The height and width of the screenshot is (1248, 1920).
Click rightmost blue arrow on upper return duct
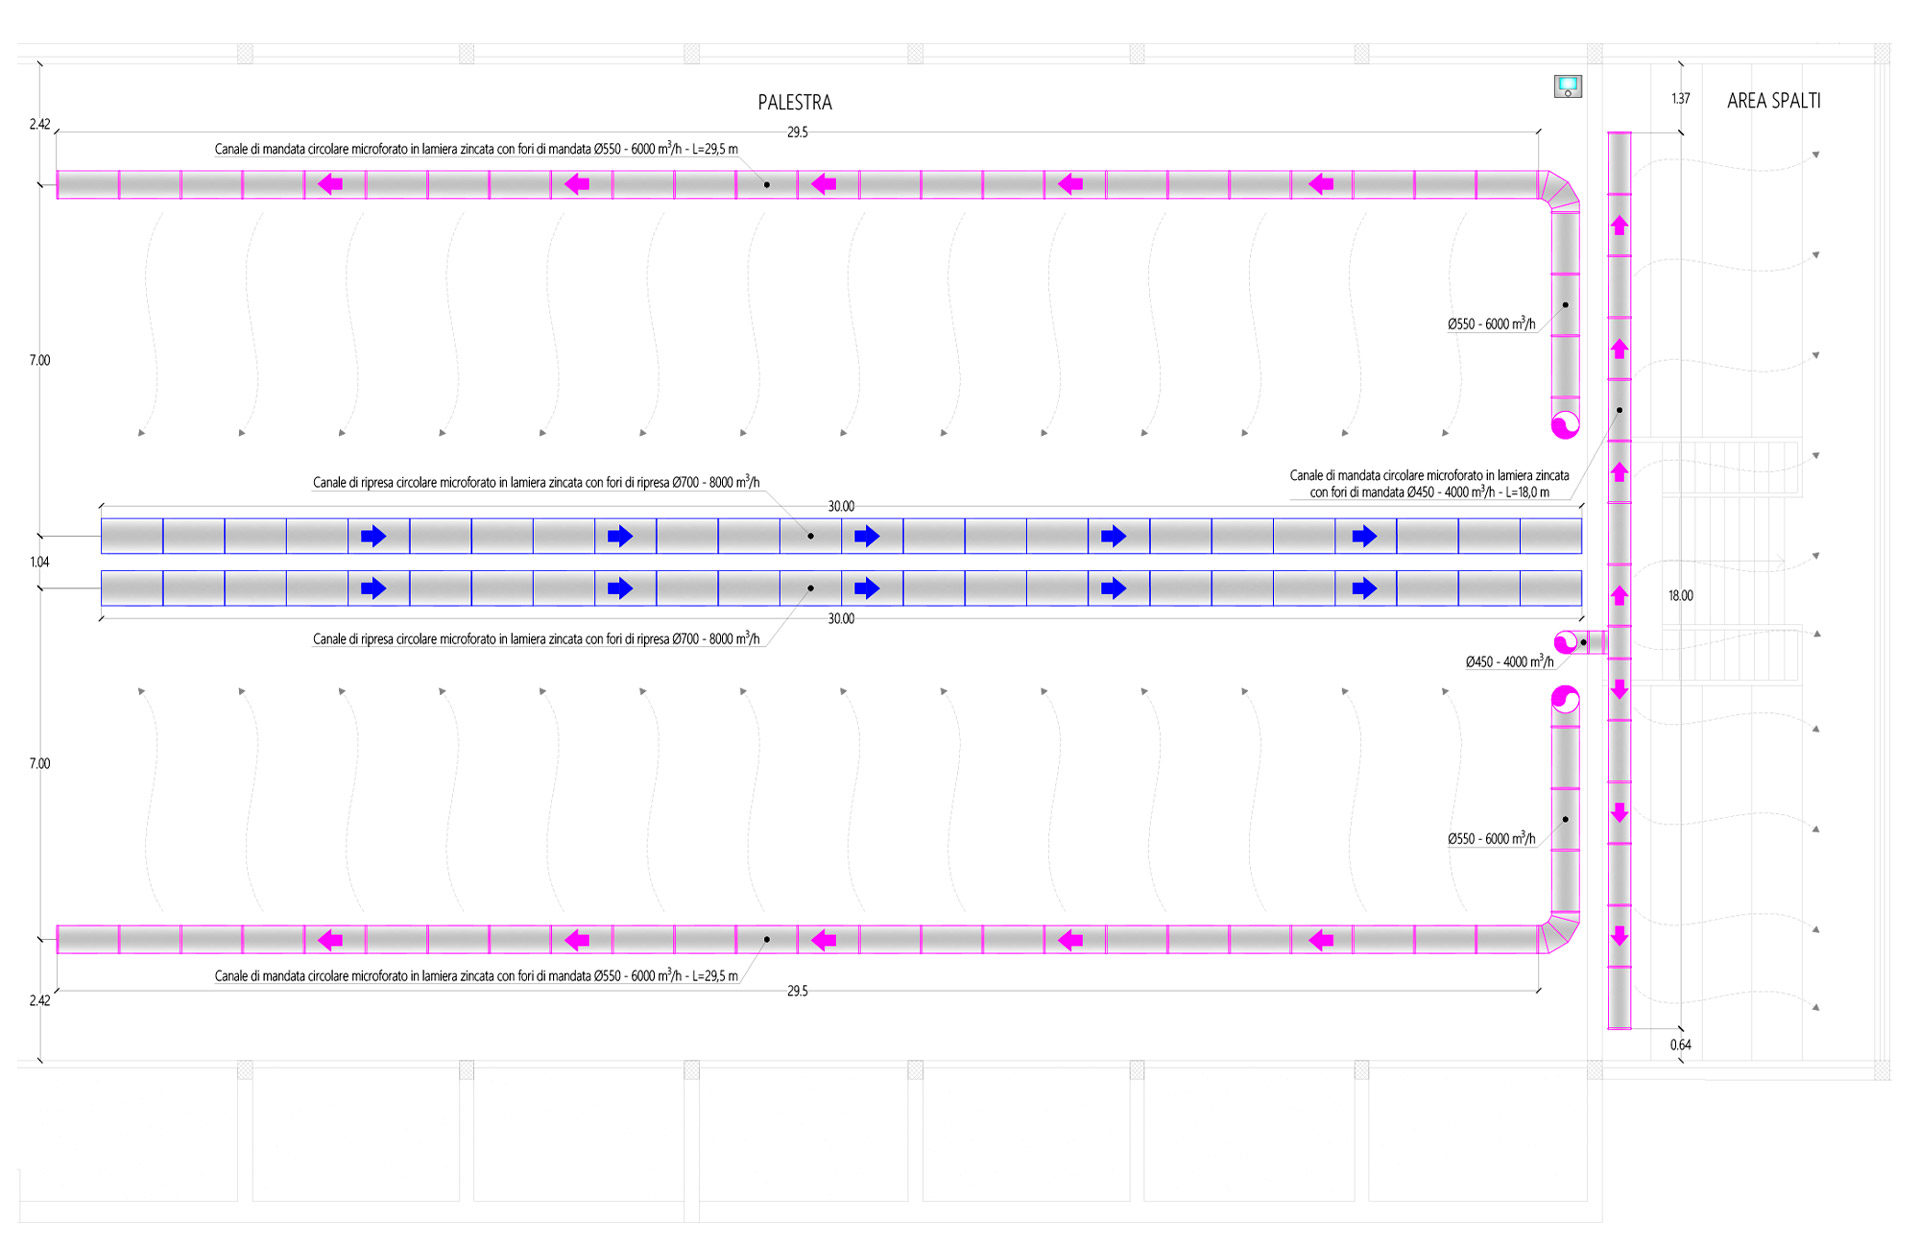(1364, 536)
